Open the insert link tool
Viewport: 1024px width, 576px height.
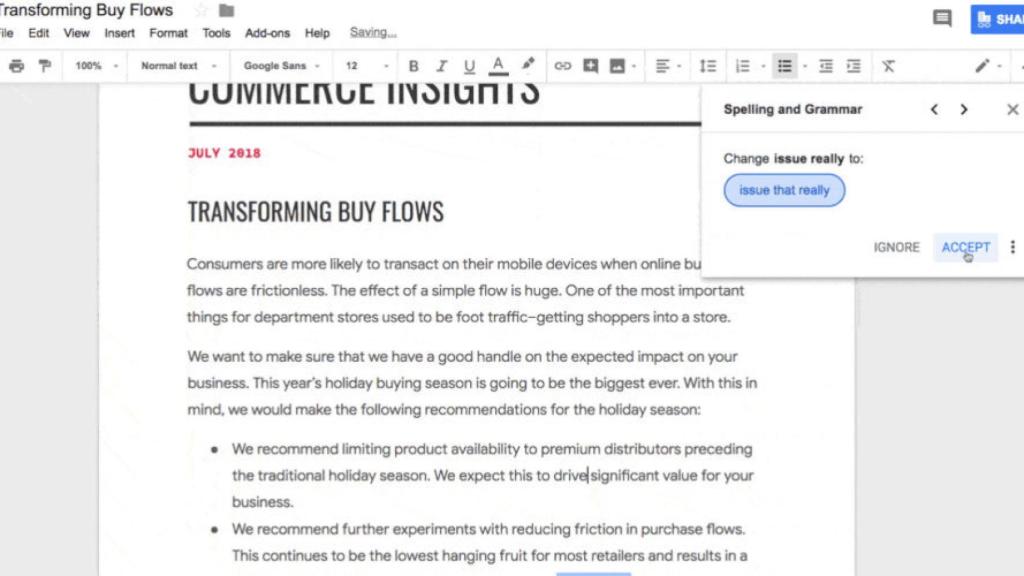click(x=562, y=65)
